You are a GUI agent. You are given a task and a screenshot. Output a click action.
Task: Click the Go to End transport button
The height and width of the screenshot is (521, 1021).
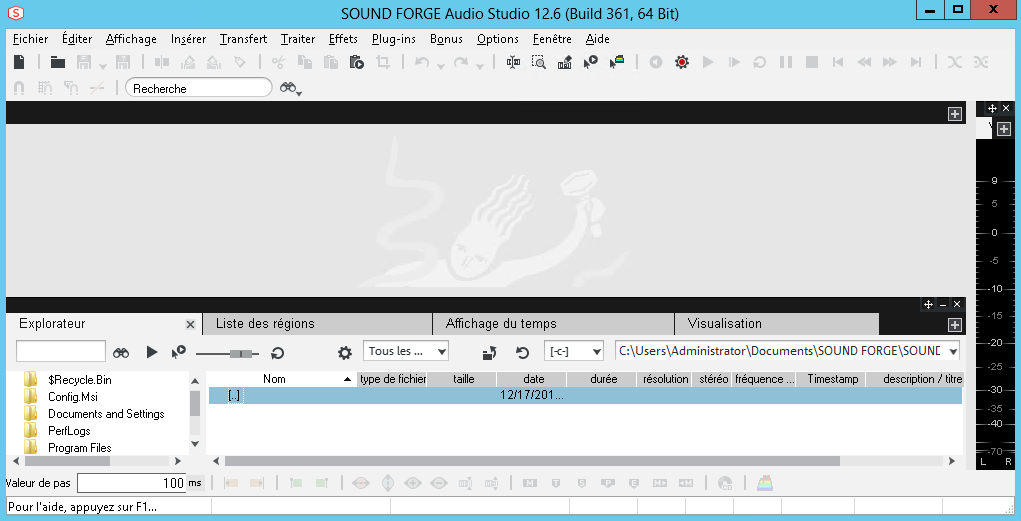click(x=916, y=62)
